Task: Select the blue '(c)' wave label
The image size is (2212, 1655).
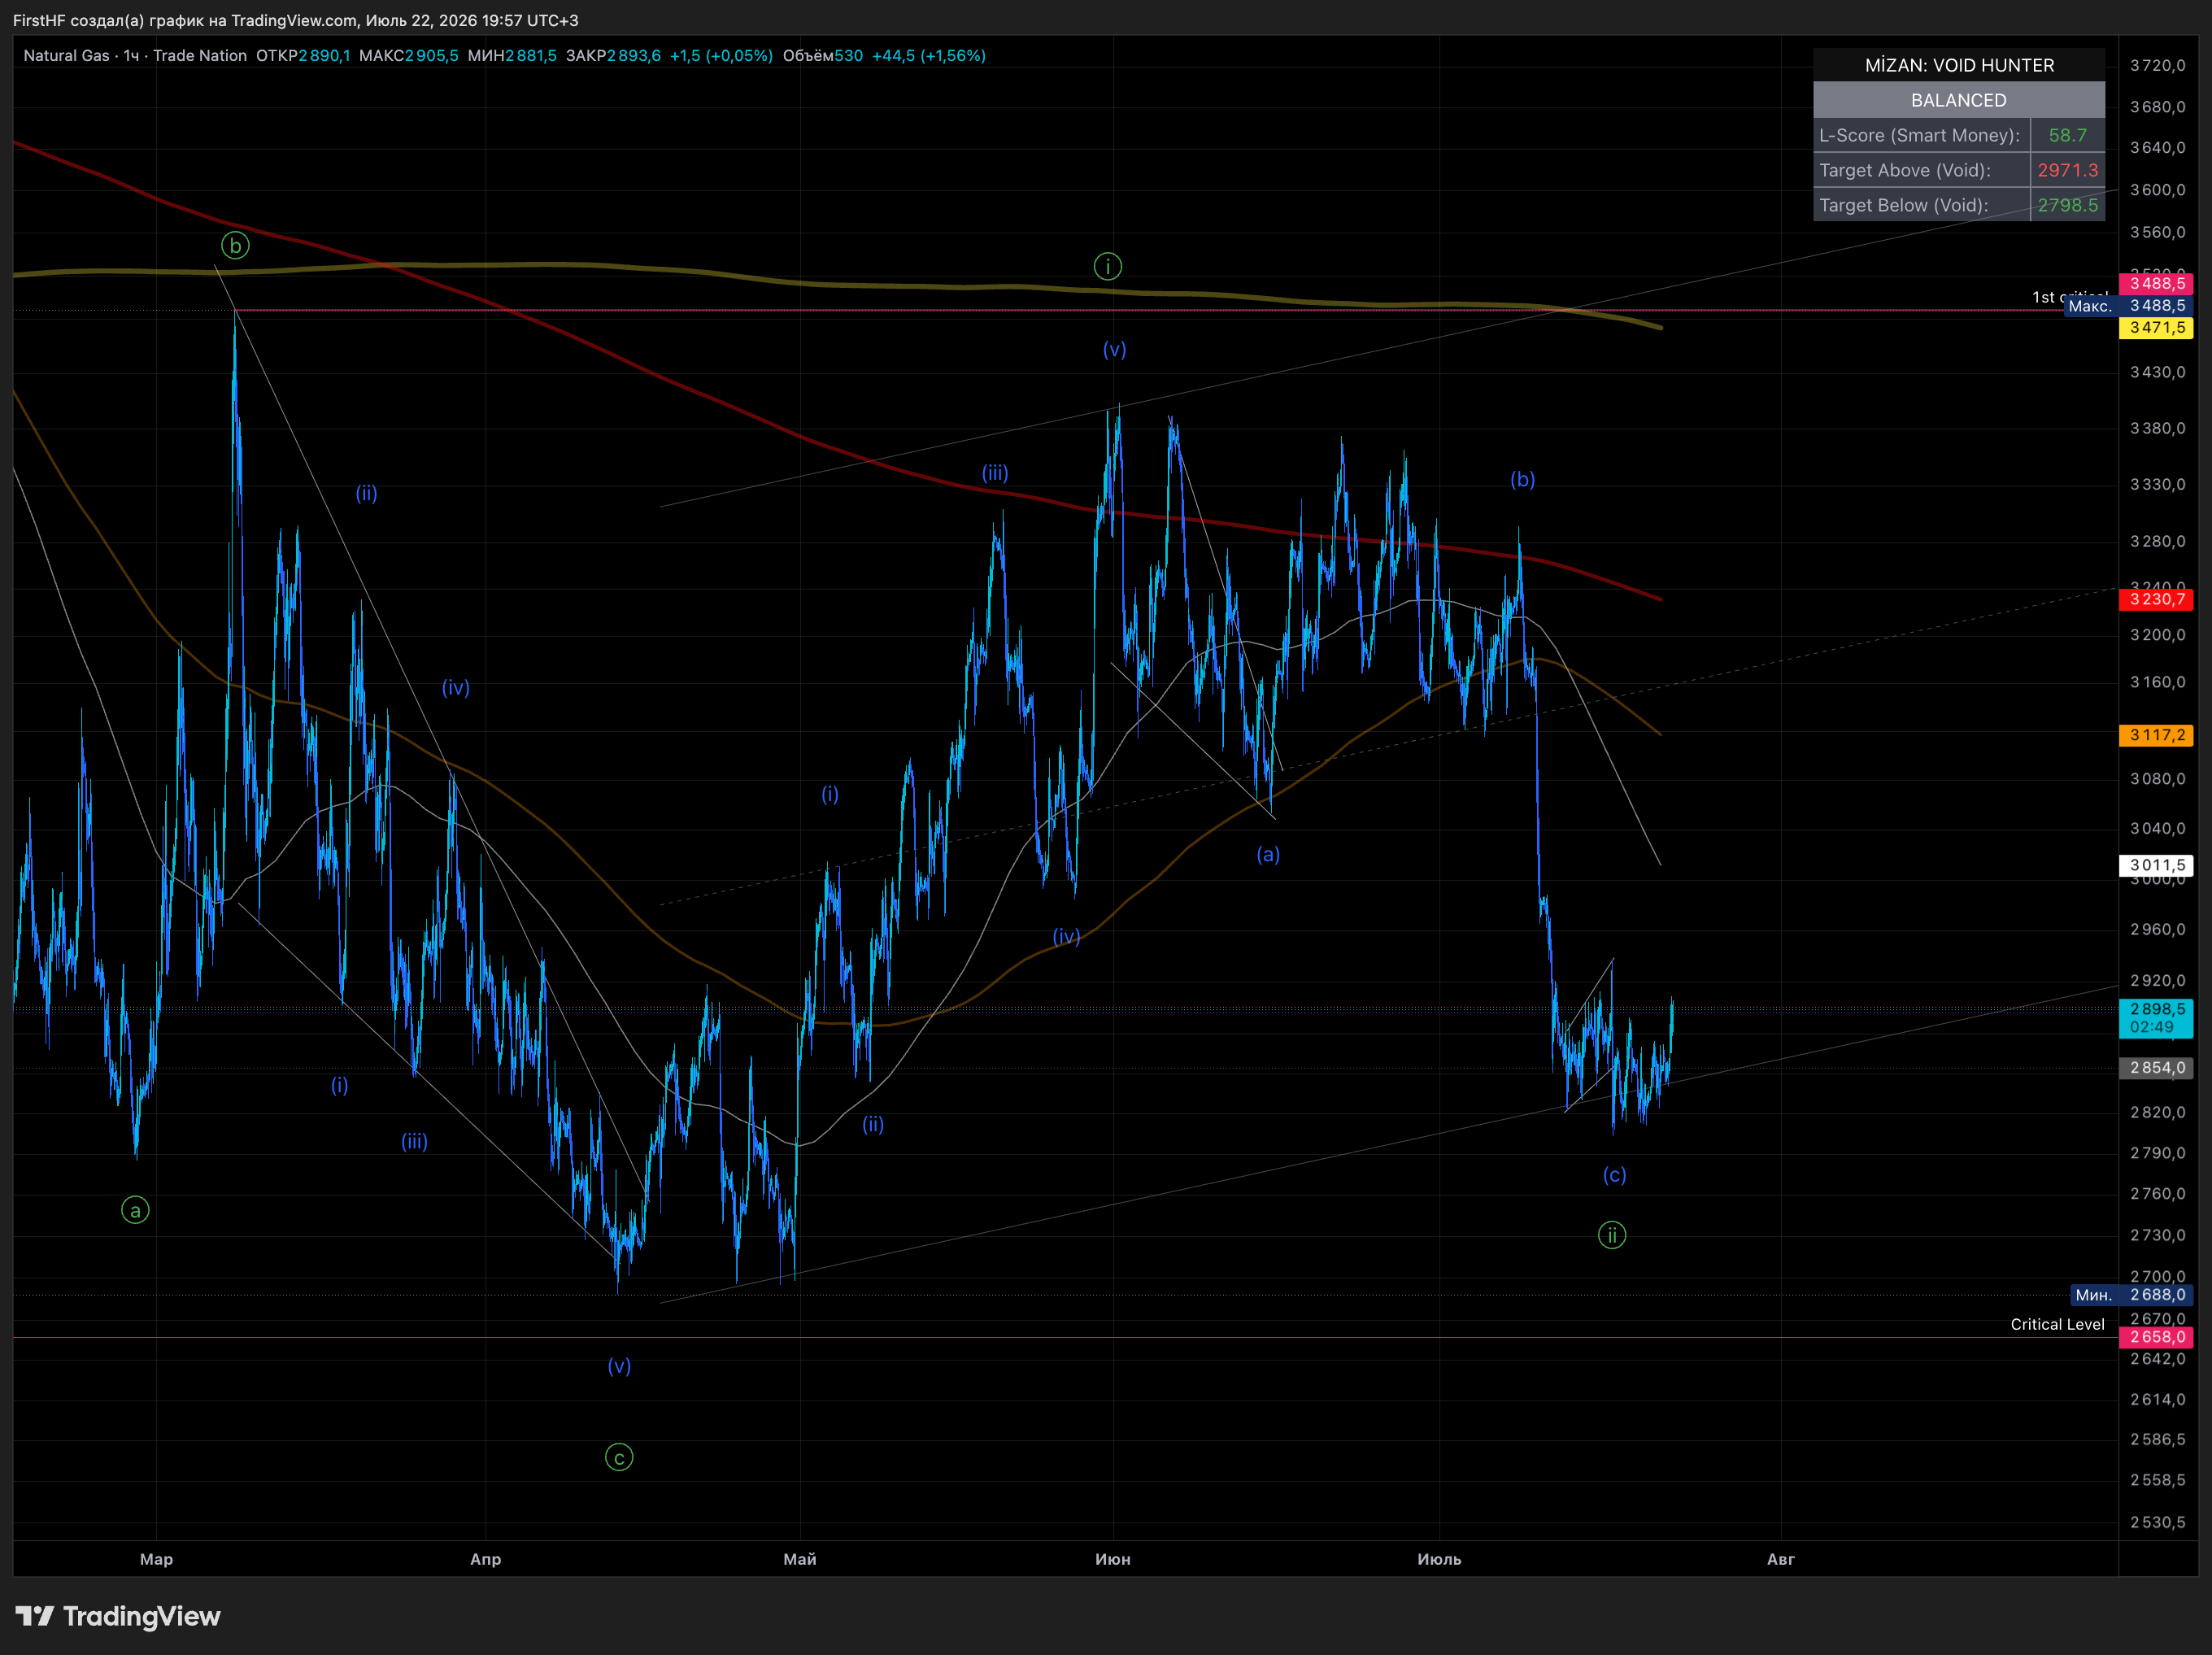Action: 1614,1174
